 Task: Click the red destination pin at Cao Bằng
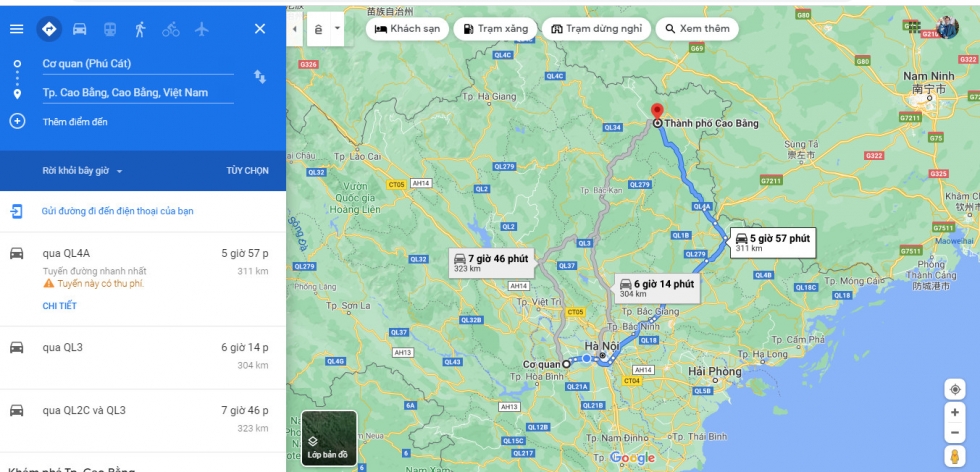click(x=656, y=111)
